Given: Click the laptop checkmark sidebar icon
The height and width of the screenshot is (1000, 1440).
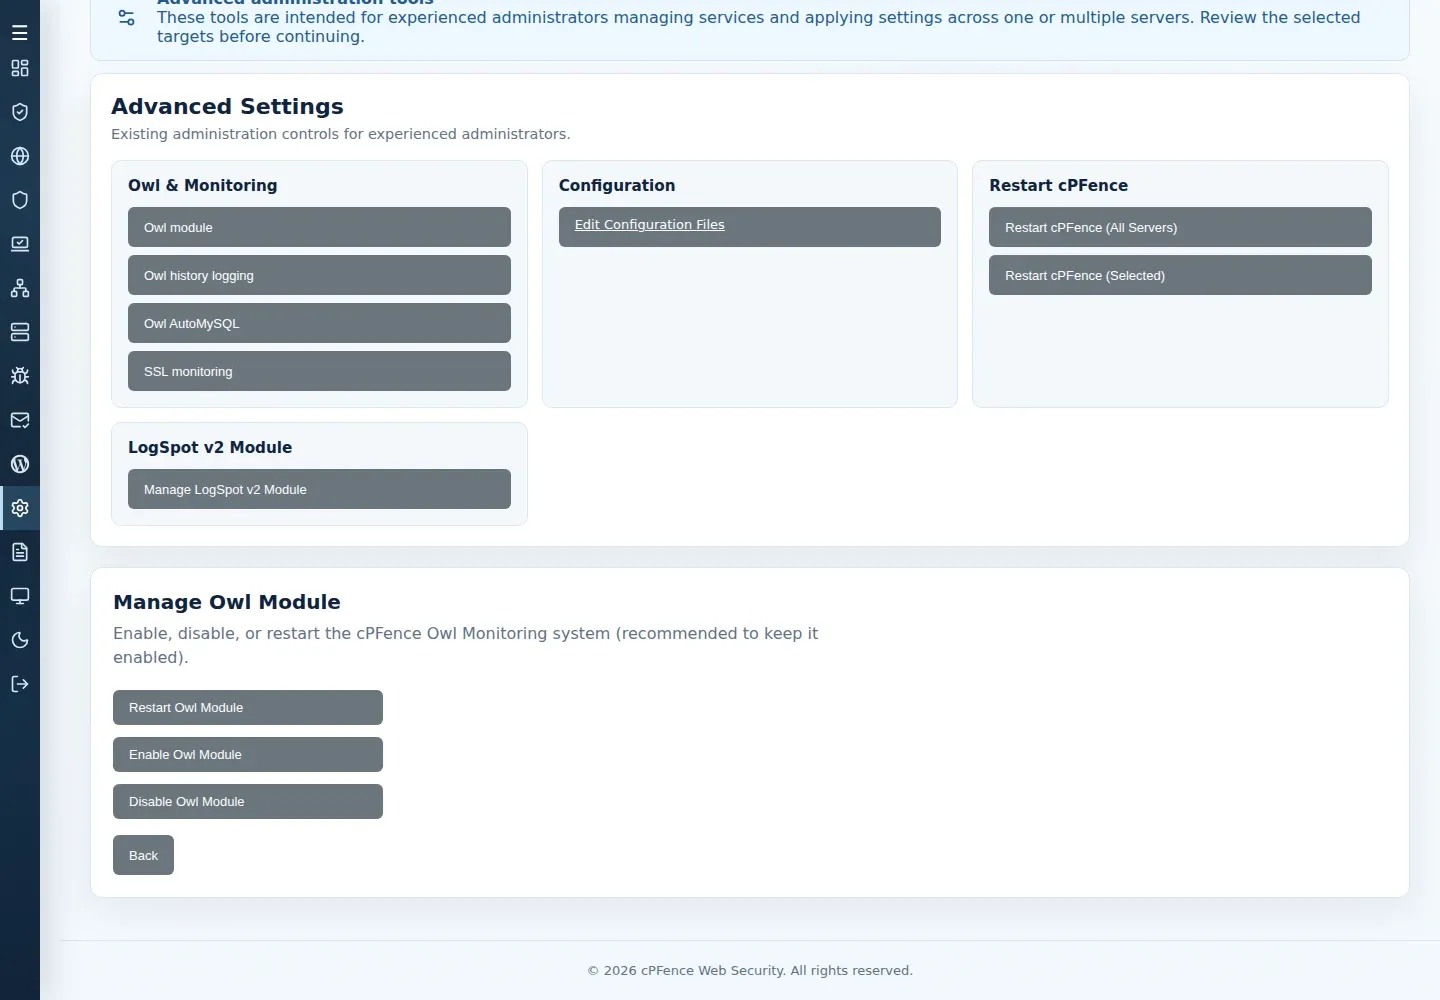Looking at the screenshot, I should click(x=20, y=244).
